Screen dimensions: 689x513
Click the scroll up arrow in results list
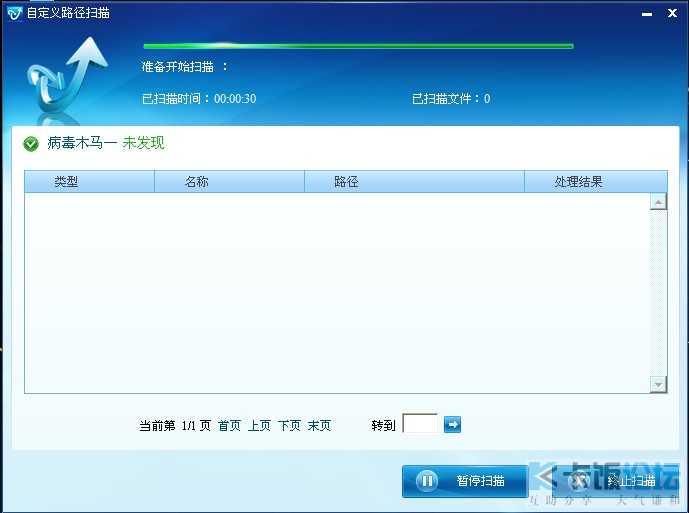pos(658,202)
